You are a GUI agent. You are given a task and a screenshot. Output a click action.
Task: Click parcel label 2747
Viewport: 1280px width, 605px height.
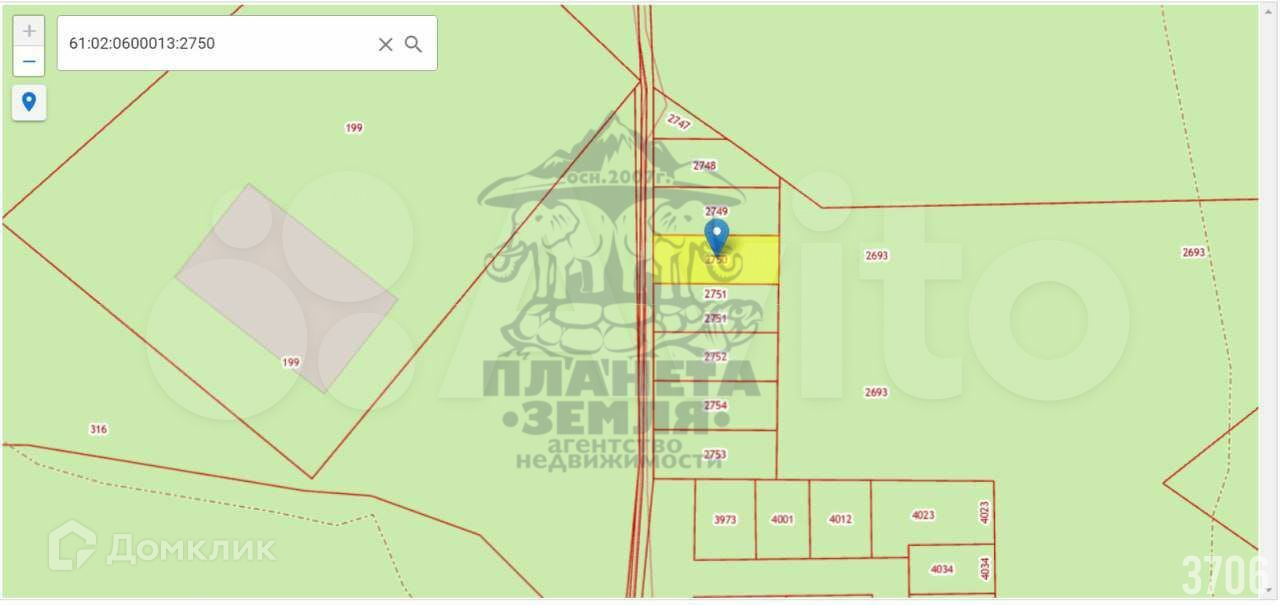pyautogui.click(x=679, y=122)
